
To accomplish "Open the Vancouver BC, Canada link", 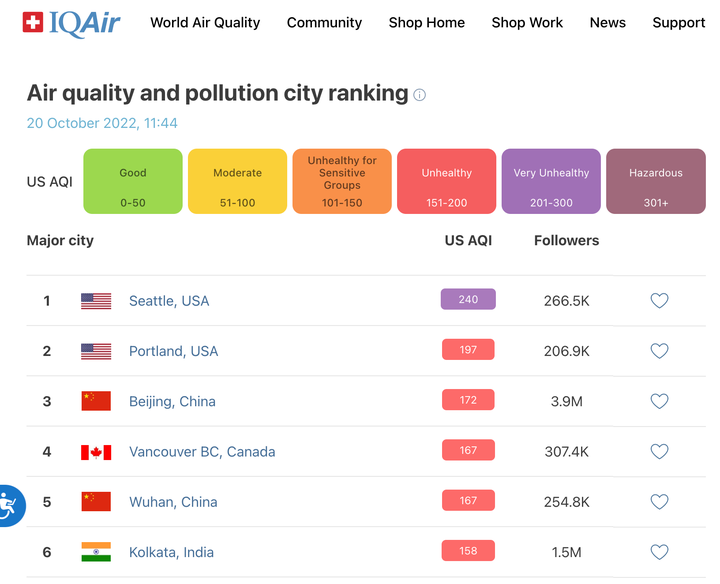I will tap(202, 452).
